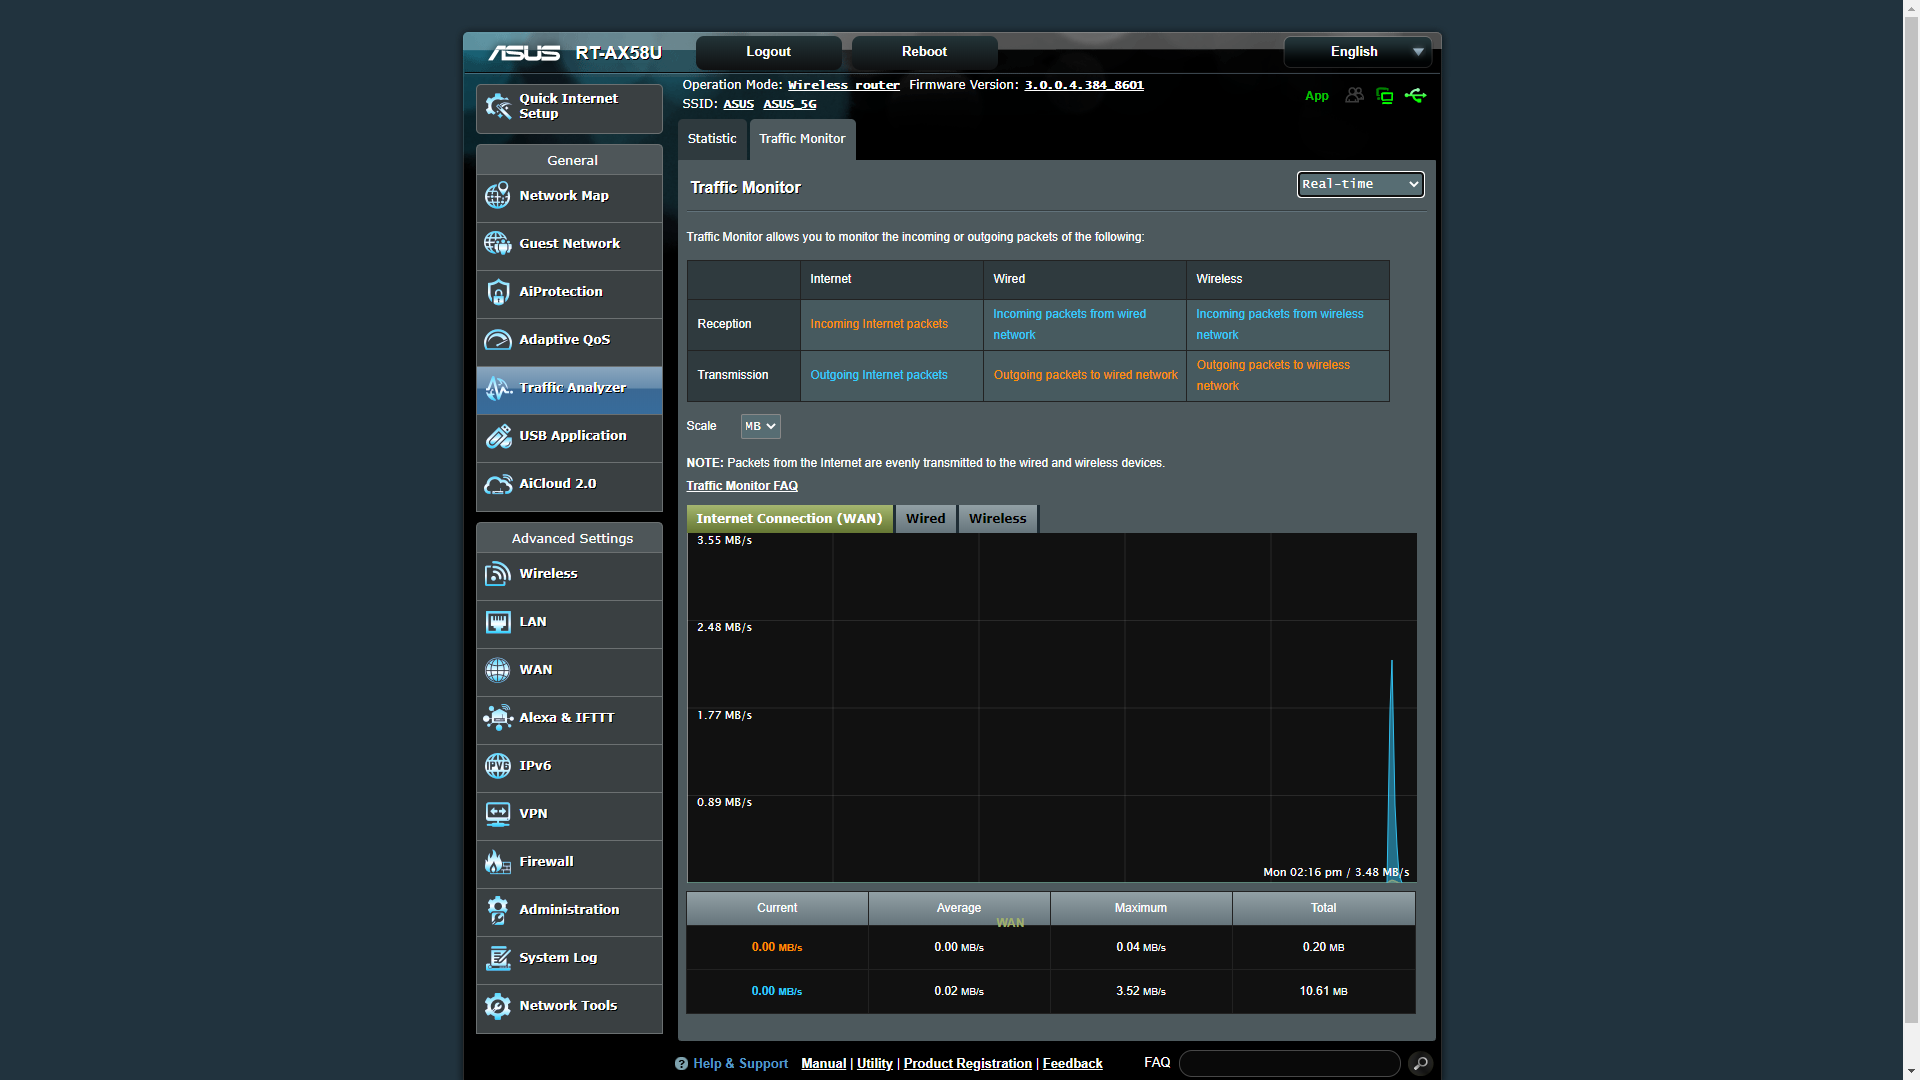The width and height of the screenshot is (1920, 1080).
Task: Select the Wireless graph tab
Action: tap(997, 519)
